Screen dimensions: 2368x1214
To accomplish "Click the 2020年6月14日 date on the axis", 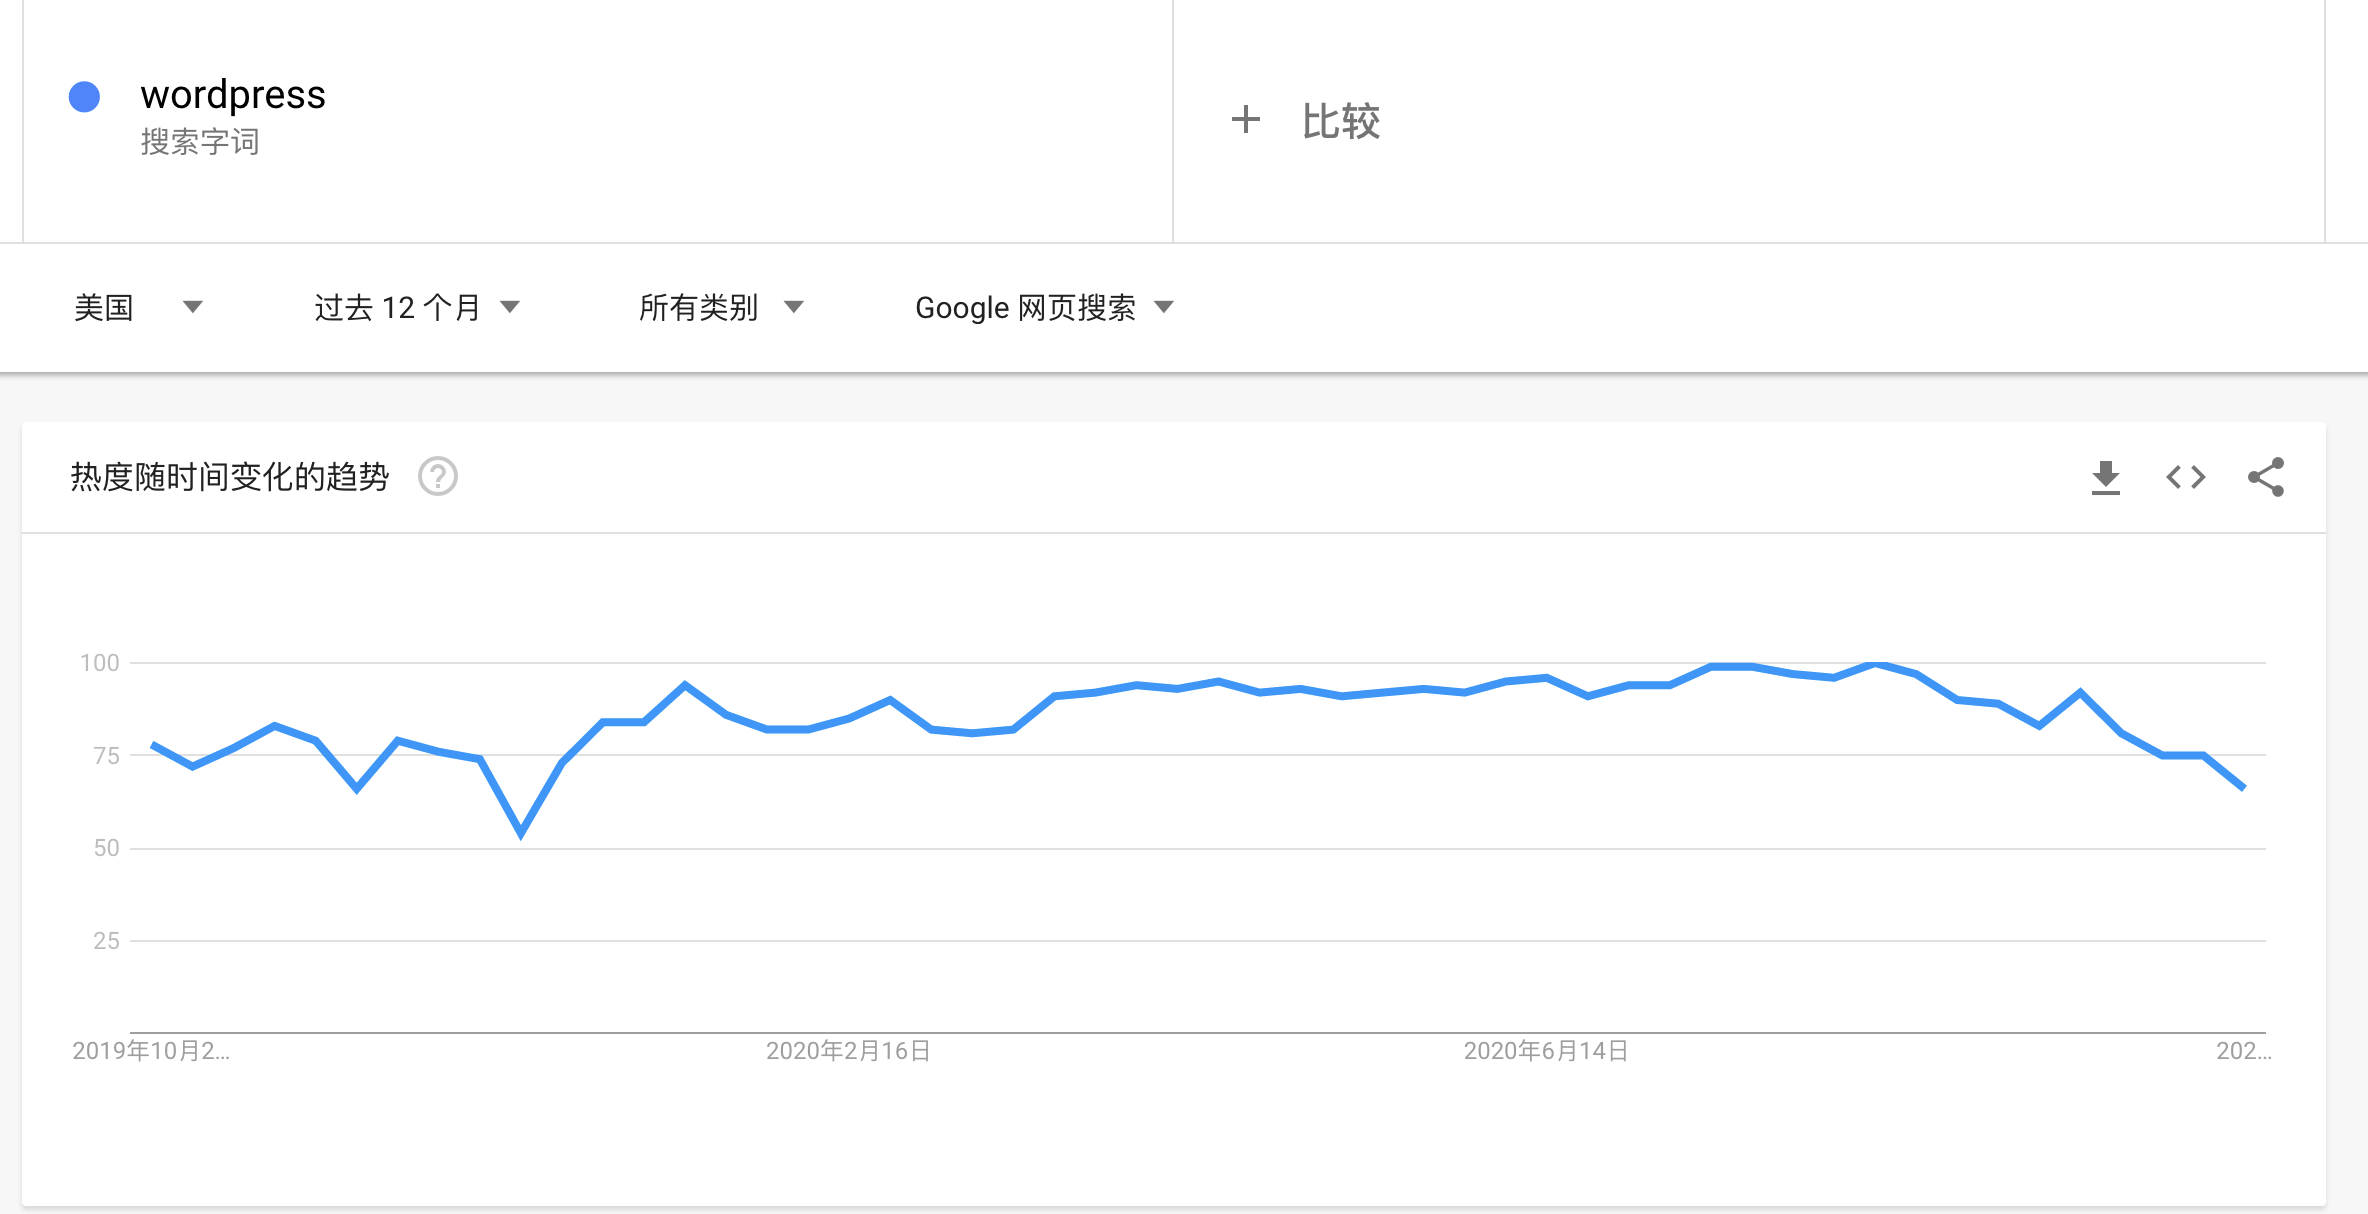I will point(1546,1051).
